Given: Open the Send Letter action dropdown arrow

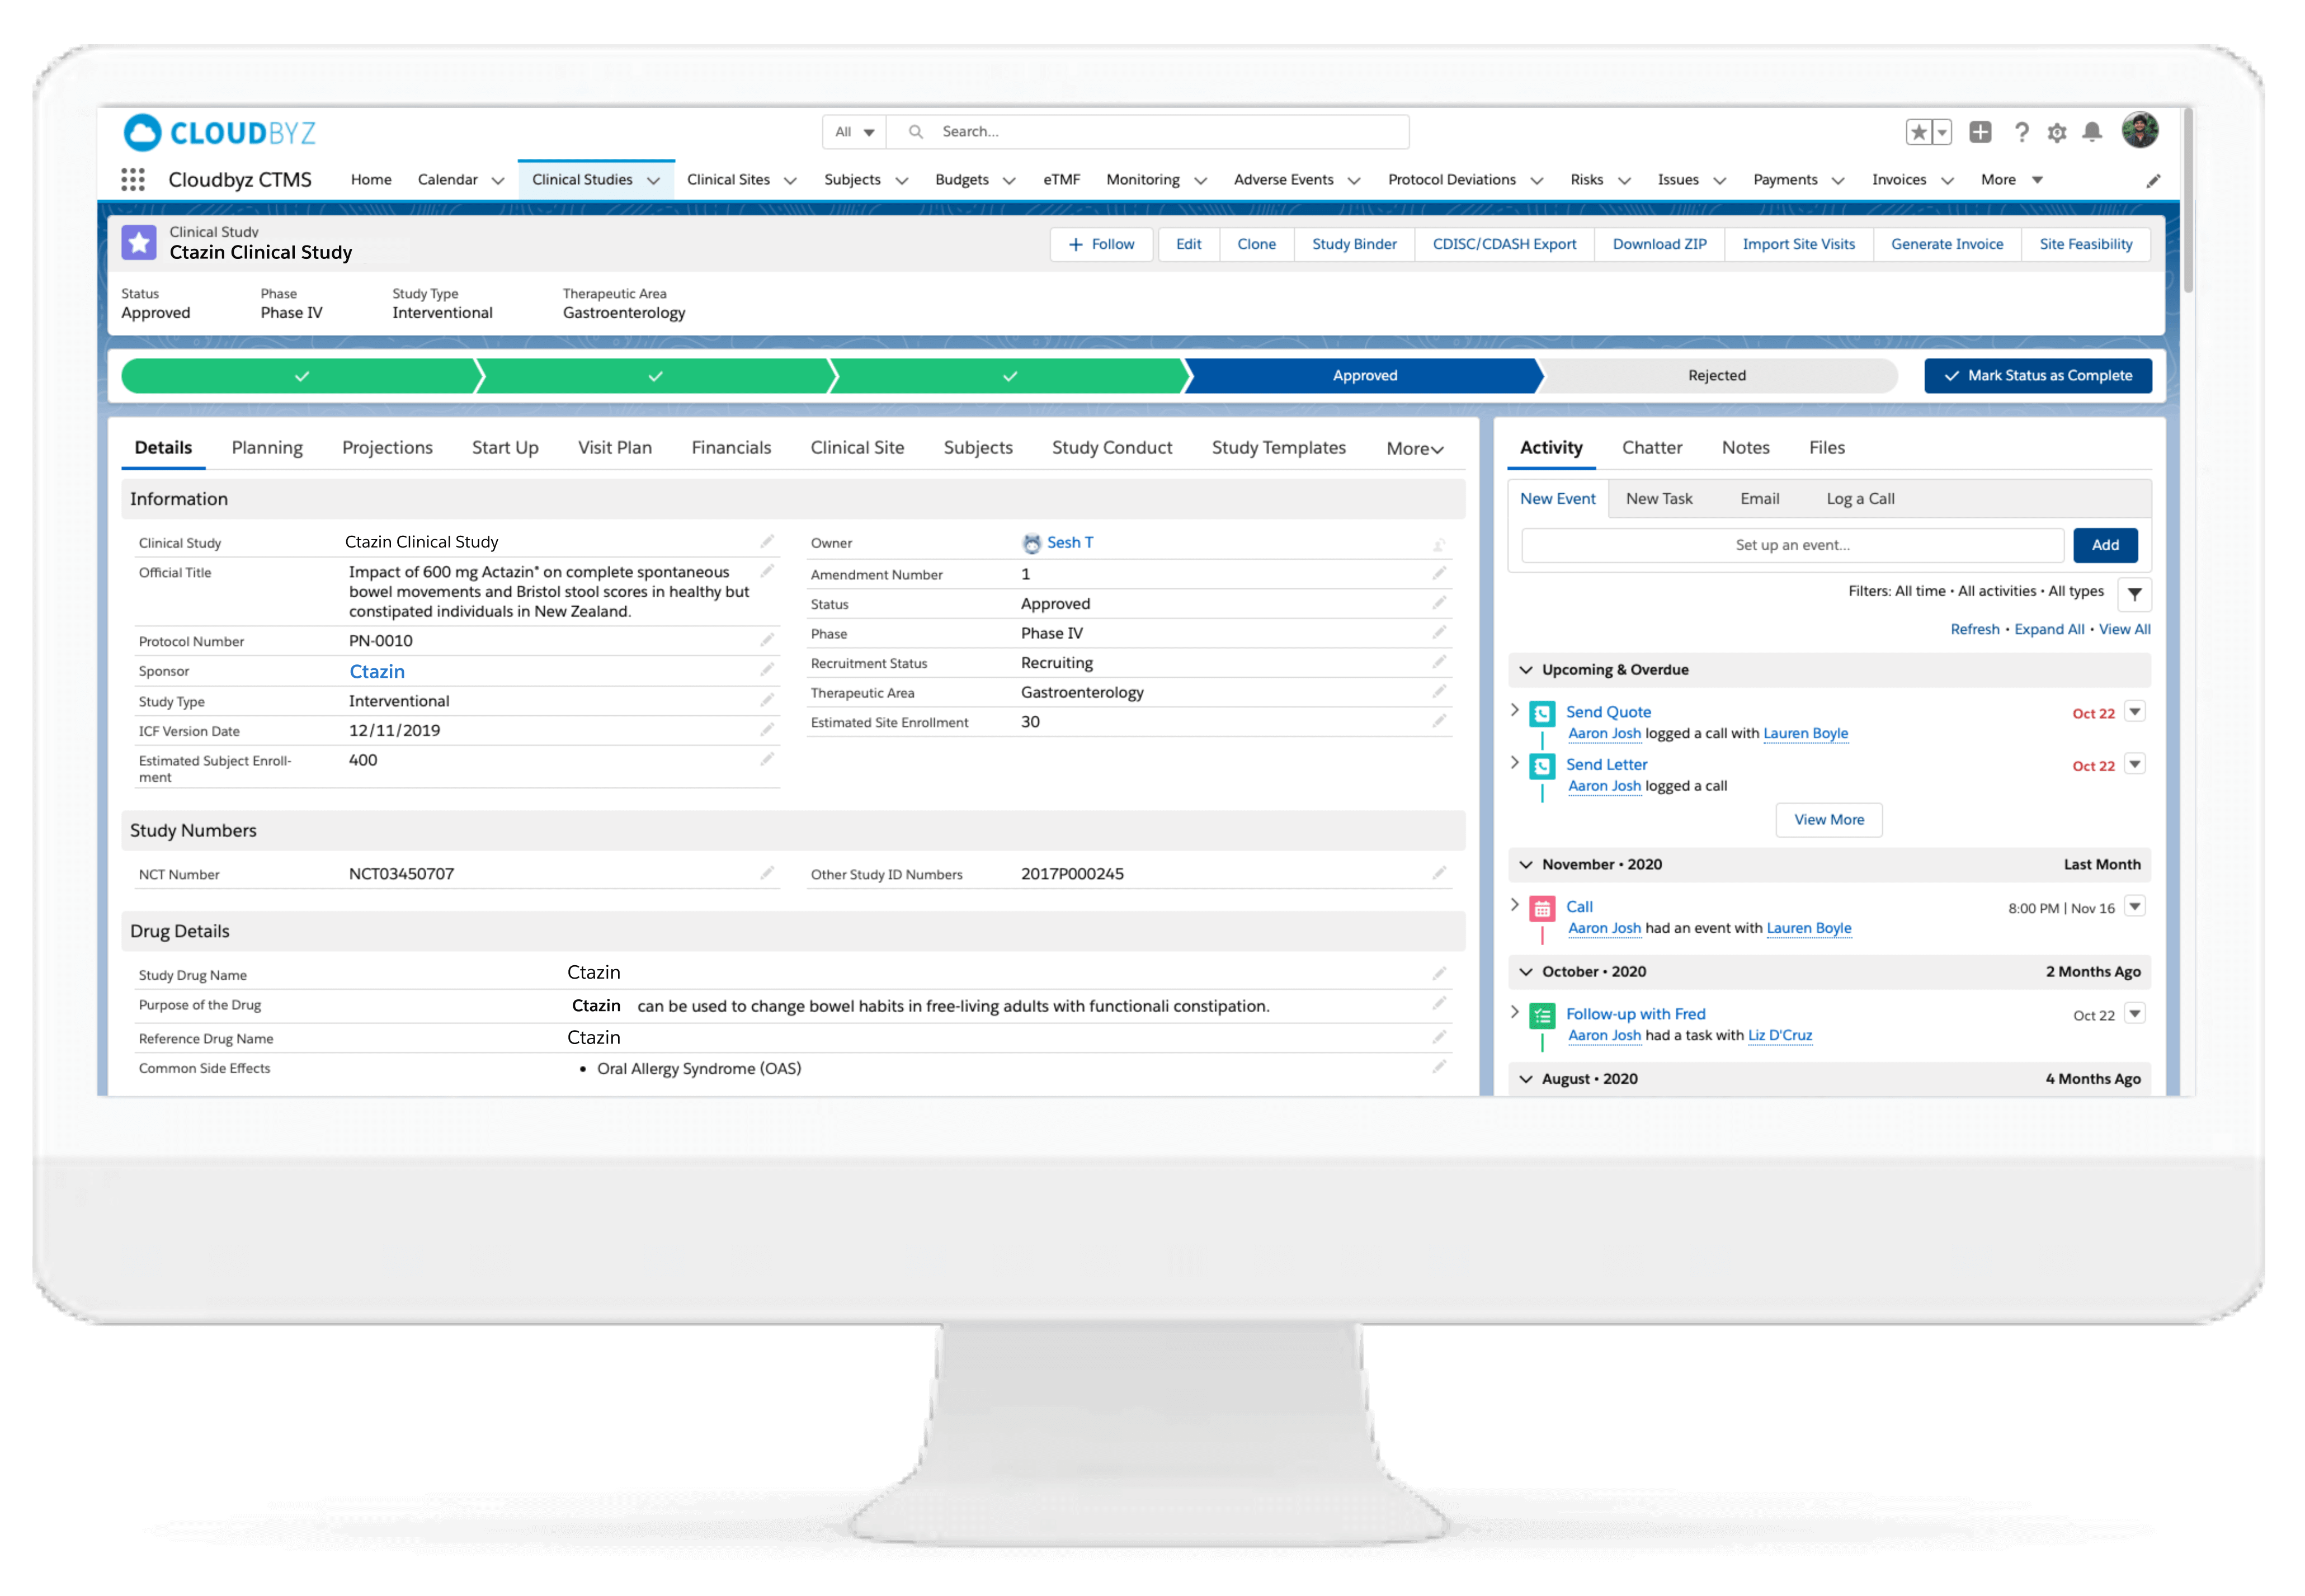Looking at the screenshot, I should [x=2134, y=764].
